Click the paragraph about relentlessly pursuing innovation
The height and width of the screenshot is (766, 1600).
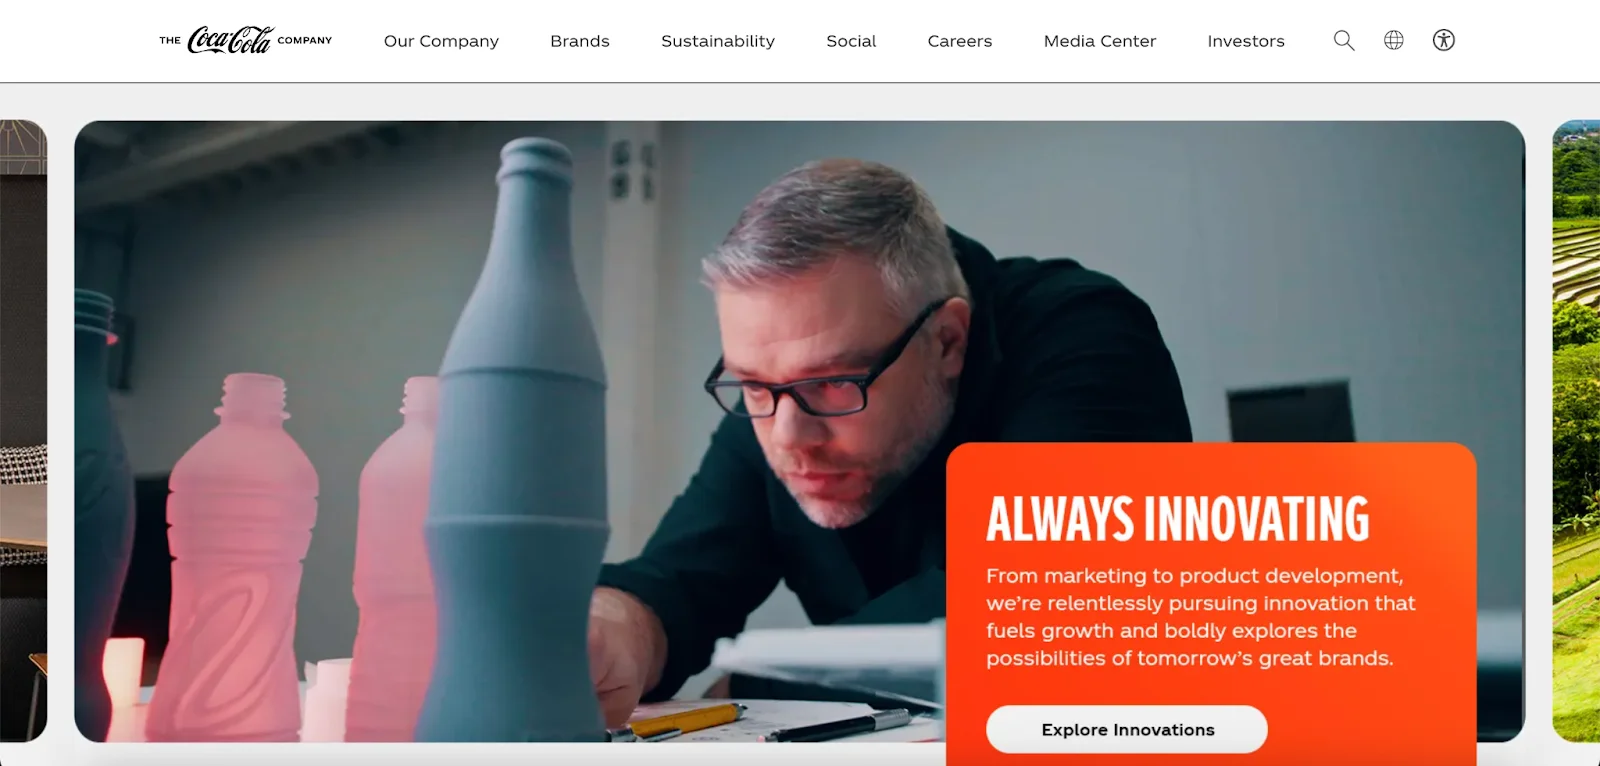(1200, 617)
